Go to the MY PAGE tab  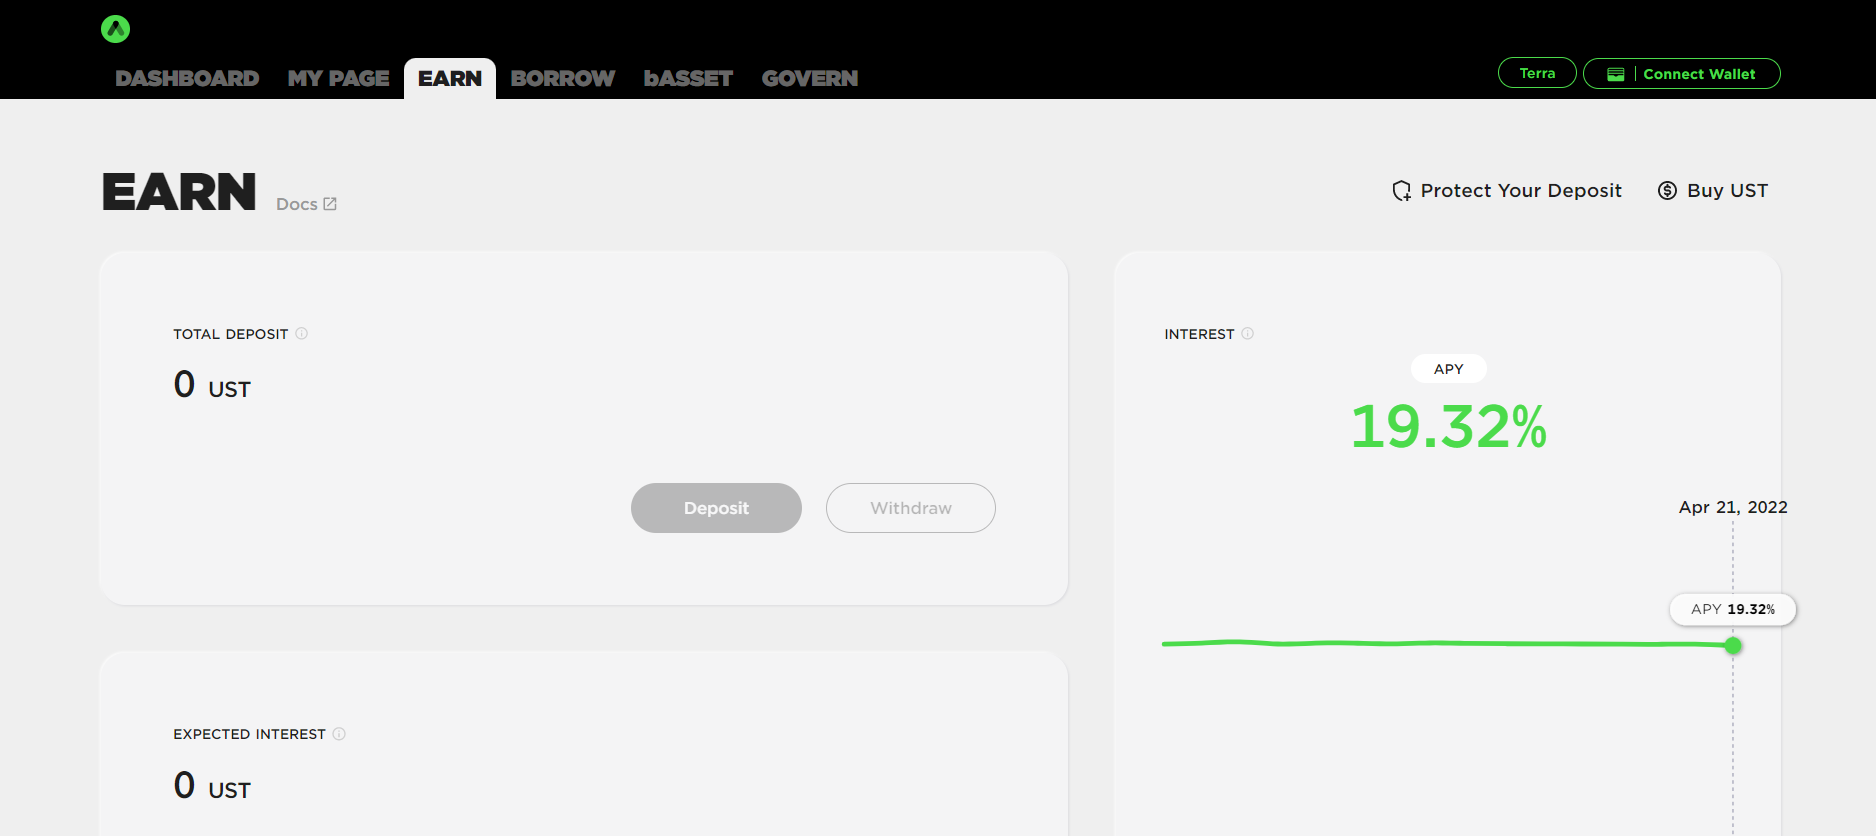click(x=338, y=78)
